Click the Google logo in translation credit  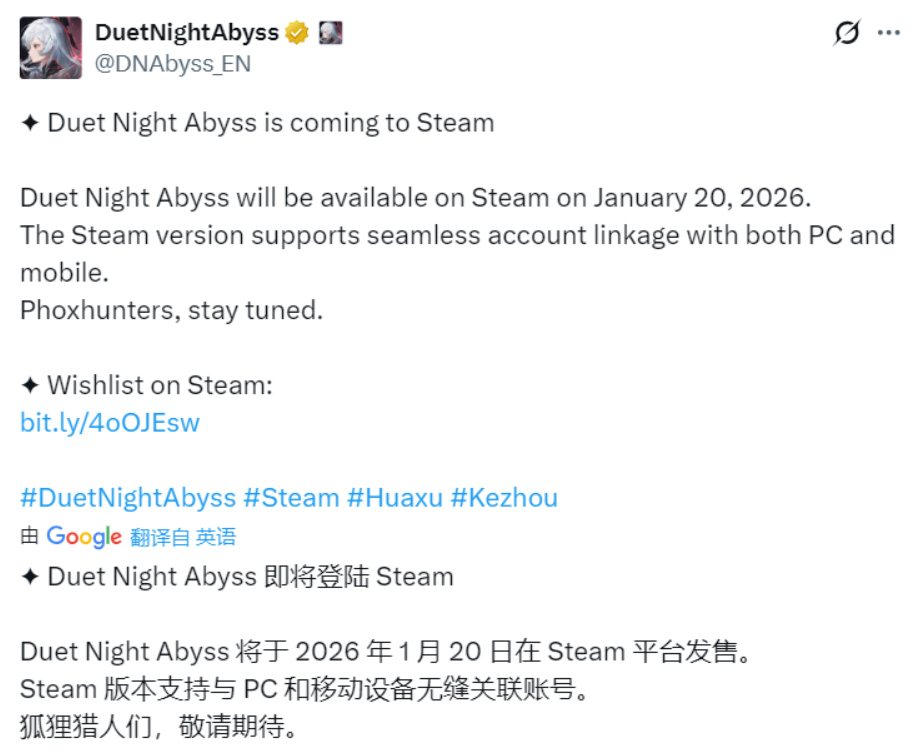pyautogui.click(x=84, y=537)
